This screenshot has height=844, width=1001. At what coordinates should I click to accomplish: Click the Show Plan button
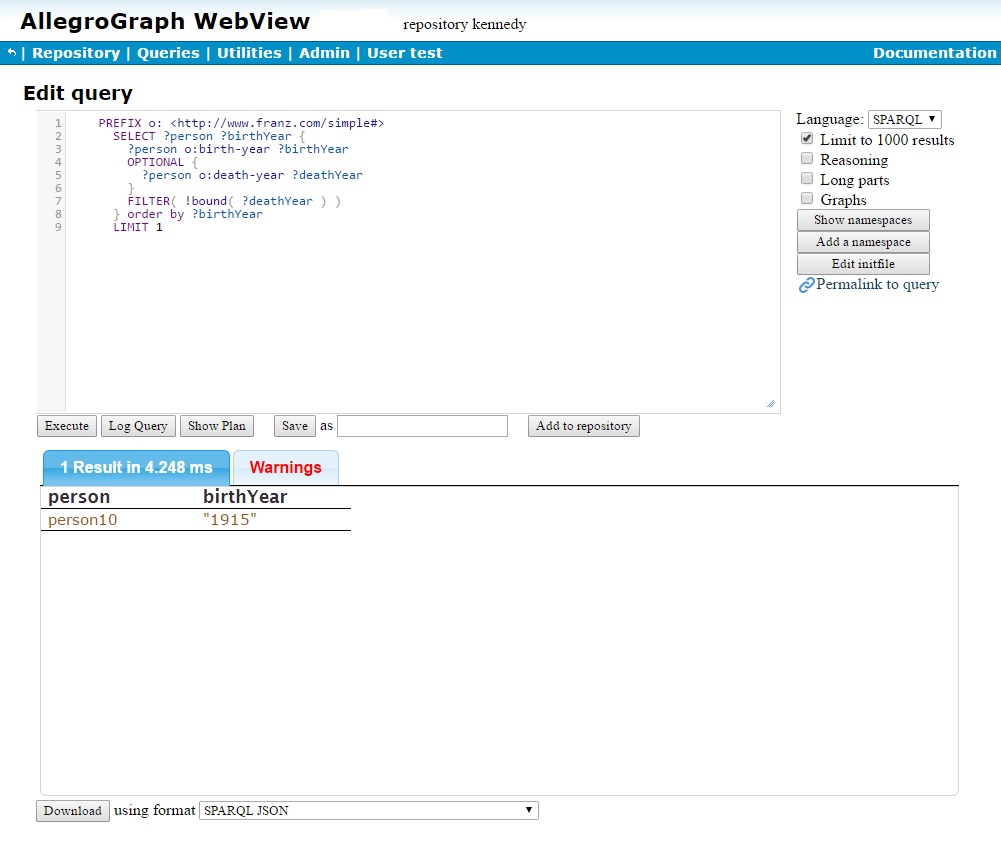(x=217, y=426)
